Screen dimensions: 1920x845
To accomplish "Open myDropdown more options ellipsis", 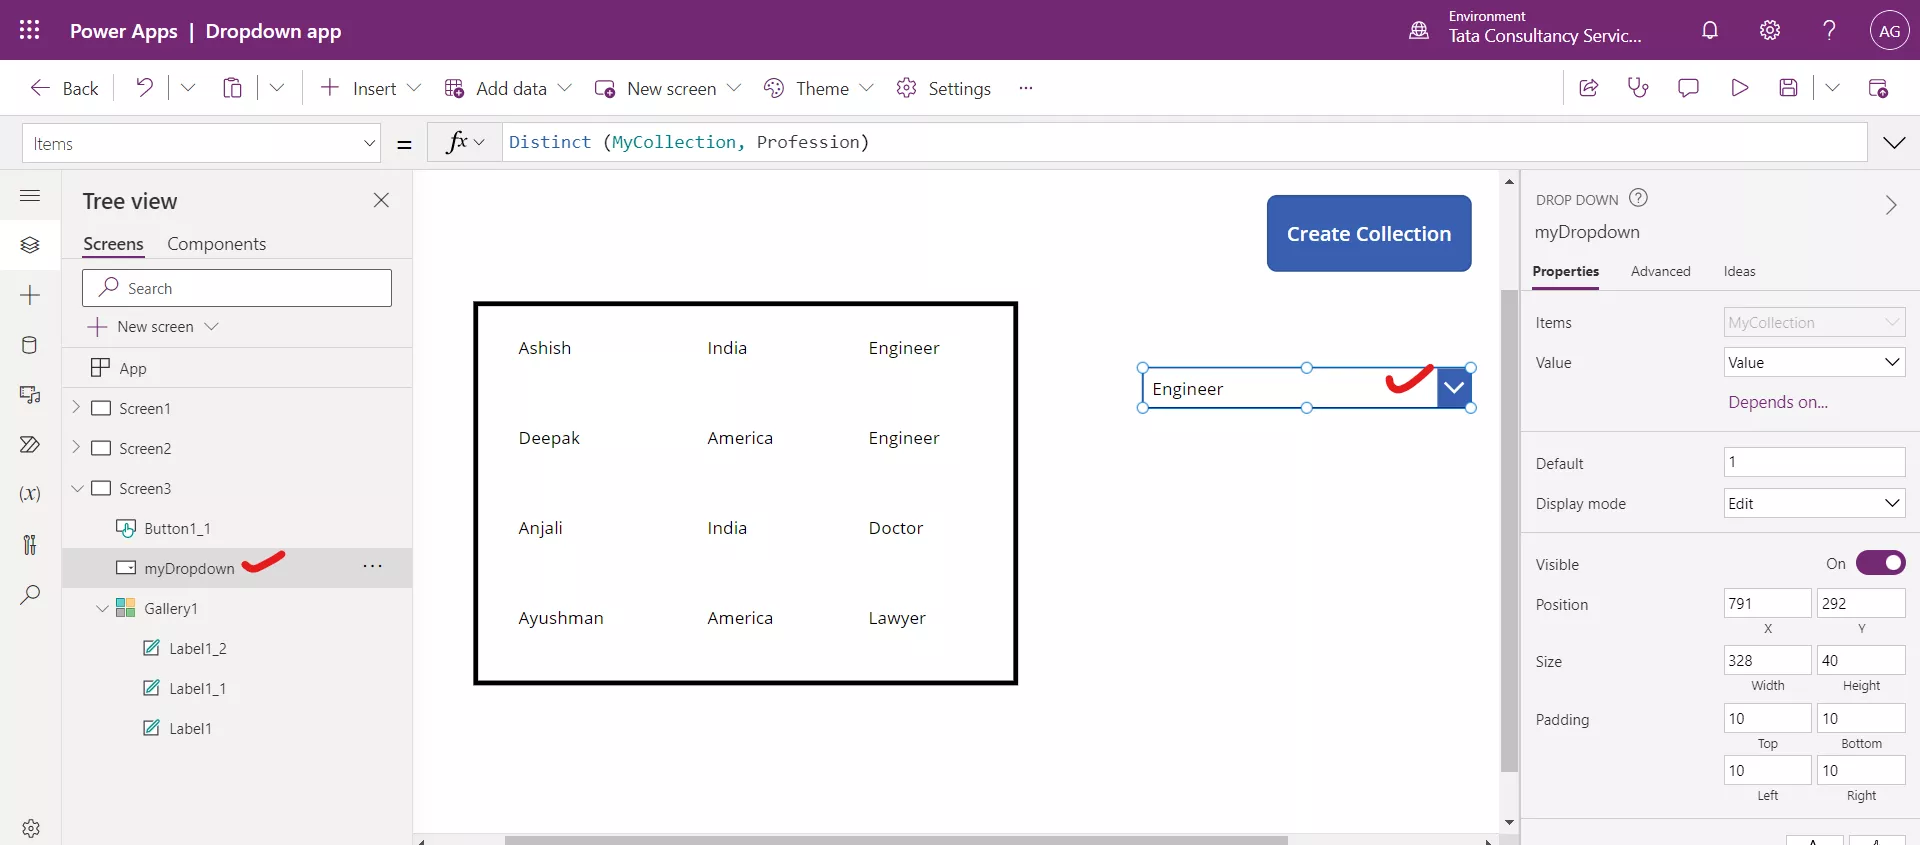I will pyautogui.click(x=373, y=567).
